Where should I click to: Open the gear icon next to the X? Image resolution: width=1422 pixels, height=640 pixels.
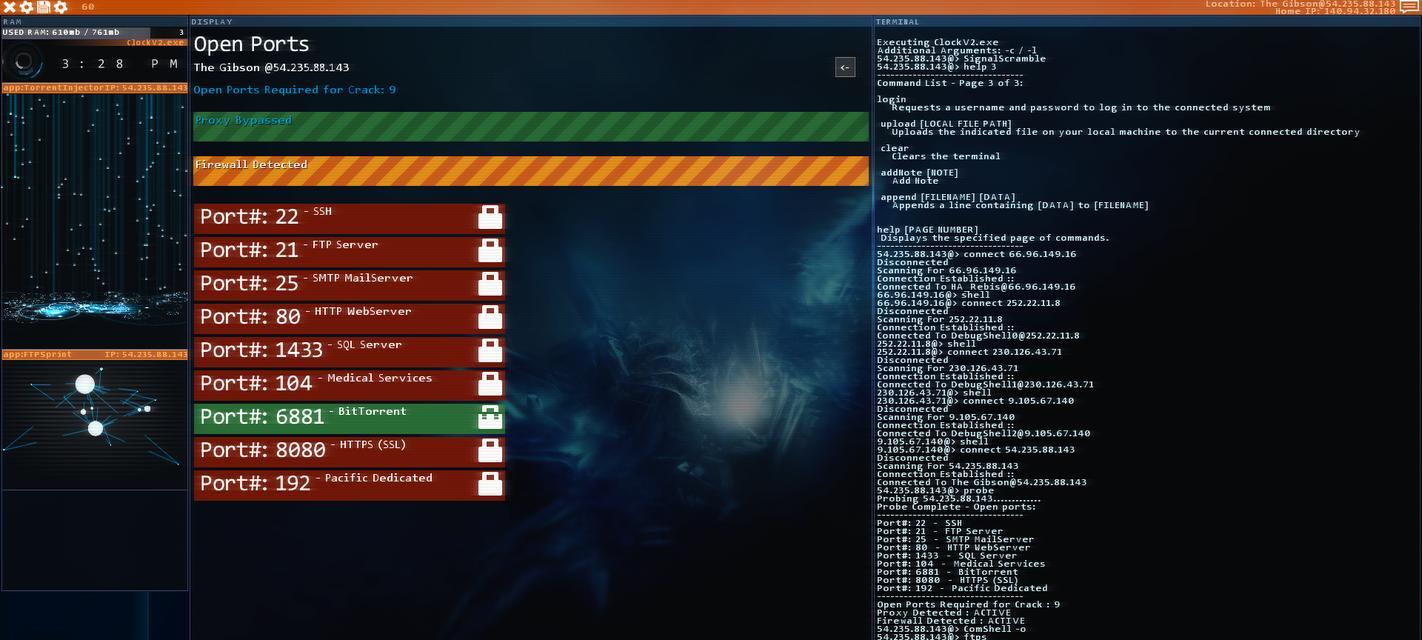pyautogui.click(x=27, y=7)
